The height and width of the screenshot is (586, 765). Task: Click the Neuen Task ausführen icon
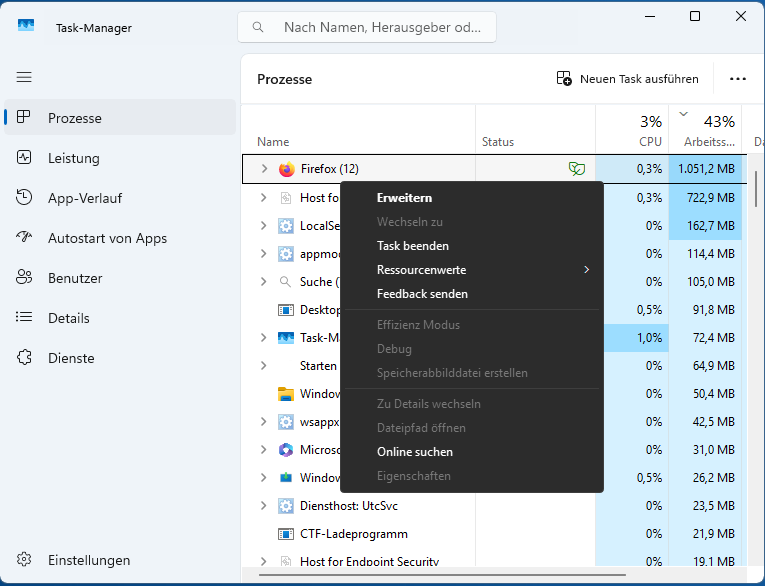coord(564,78)
